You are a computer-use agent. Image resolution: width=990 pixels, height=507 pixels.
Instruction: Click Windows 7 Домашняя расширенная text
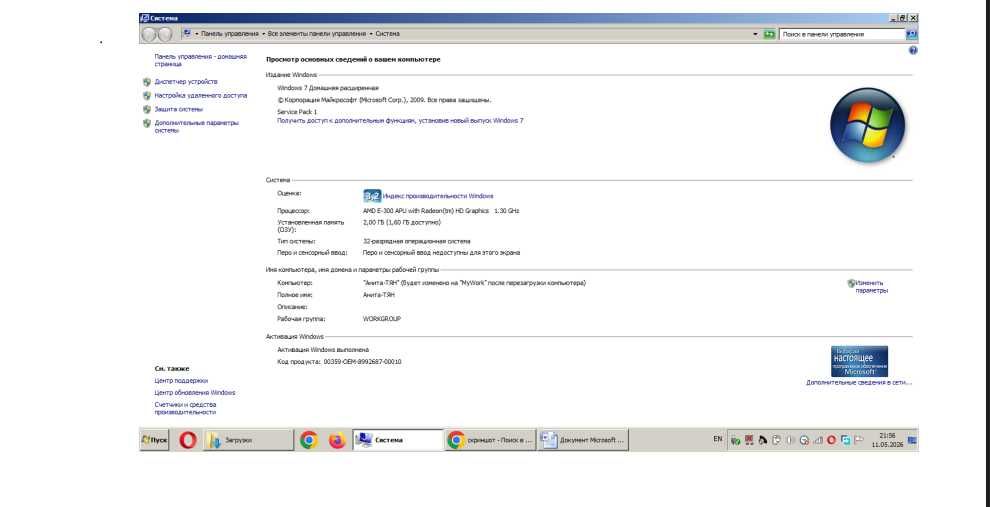coord(328,88)
